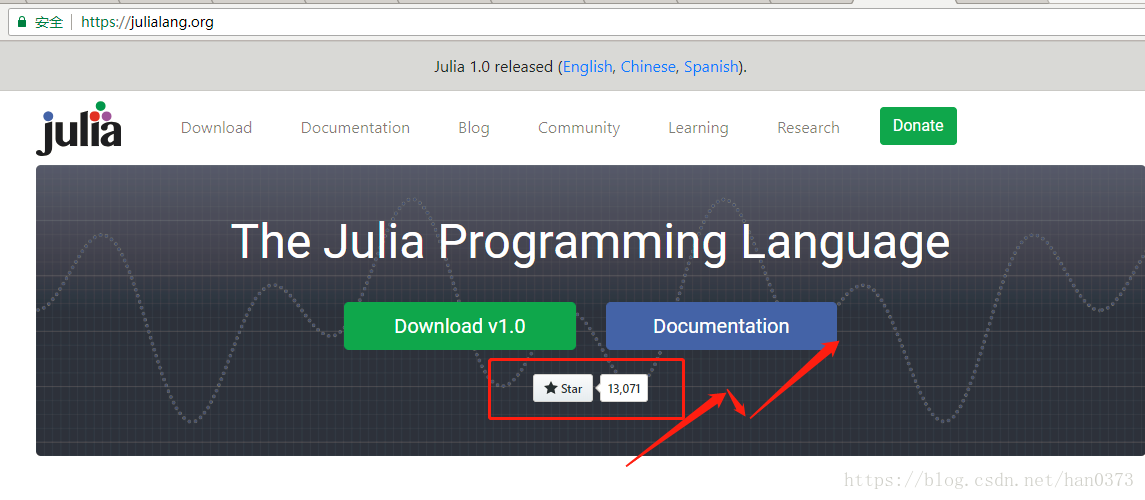Click the secure padlock icon in address bar
The height and width of the screenshot is (500, 1145).
click(x=22, y=22)
